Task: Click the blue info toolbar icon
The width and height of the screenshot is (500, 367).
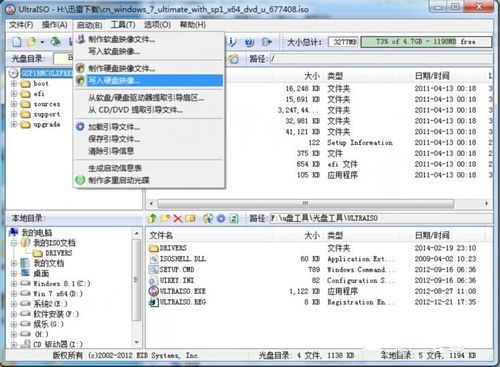Action: coord(232,42)
